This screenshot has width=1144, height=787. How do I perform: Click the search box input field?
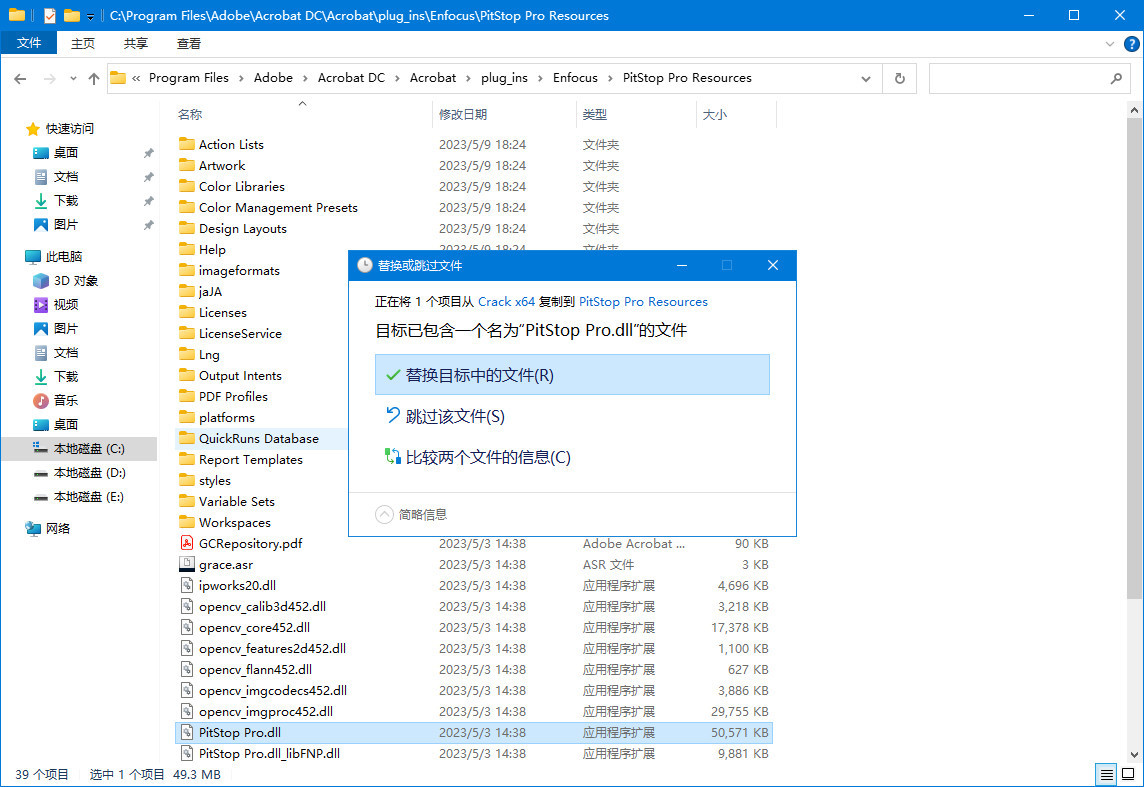pyautogui.click(x=1018, y=78)
